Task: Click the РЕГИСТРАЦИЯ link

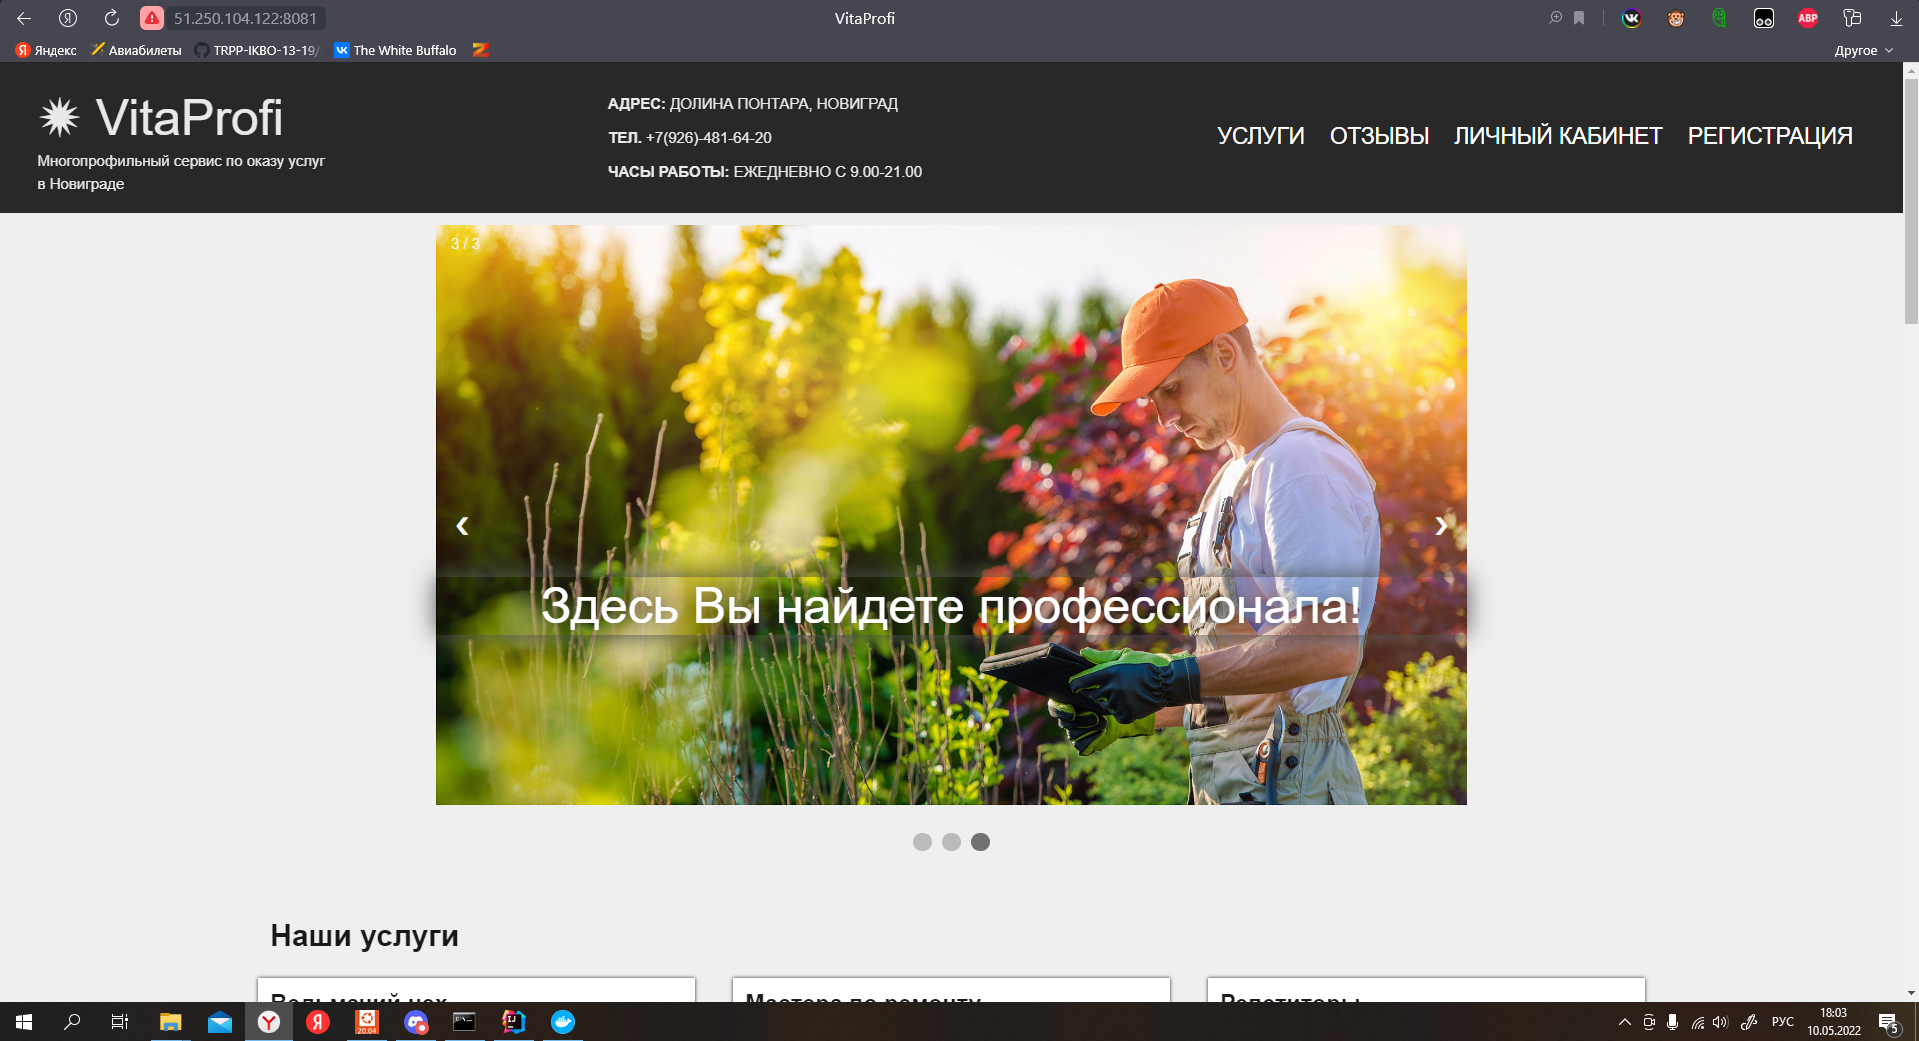Action: [1770, 135]
